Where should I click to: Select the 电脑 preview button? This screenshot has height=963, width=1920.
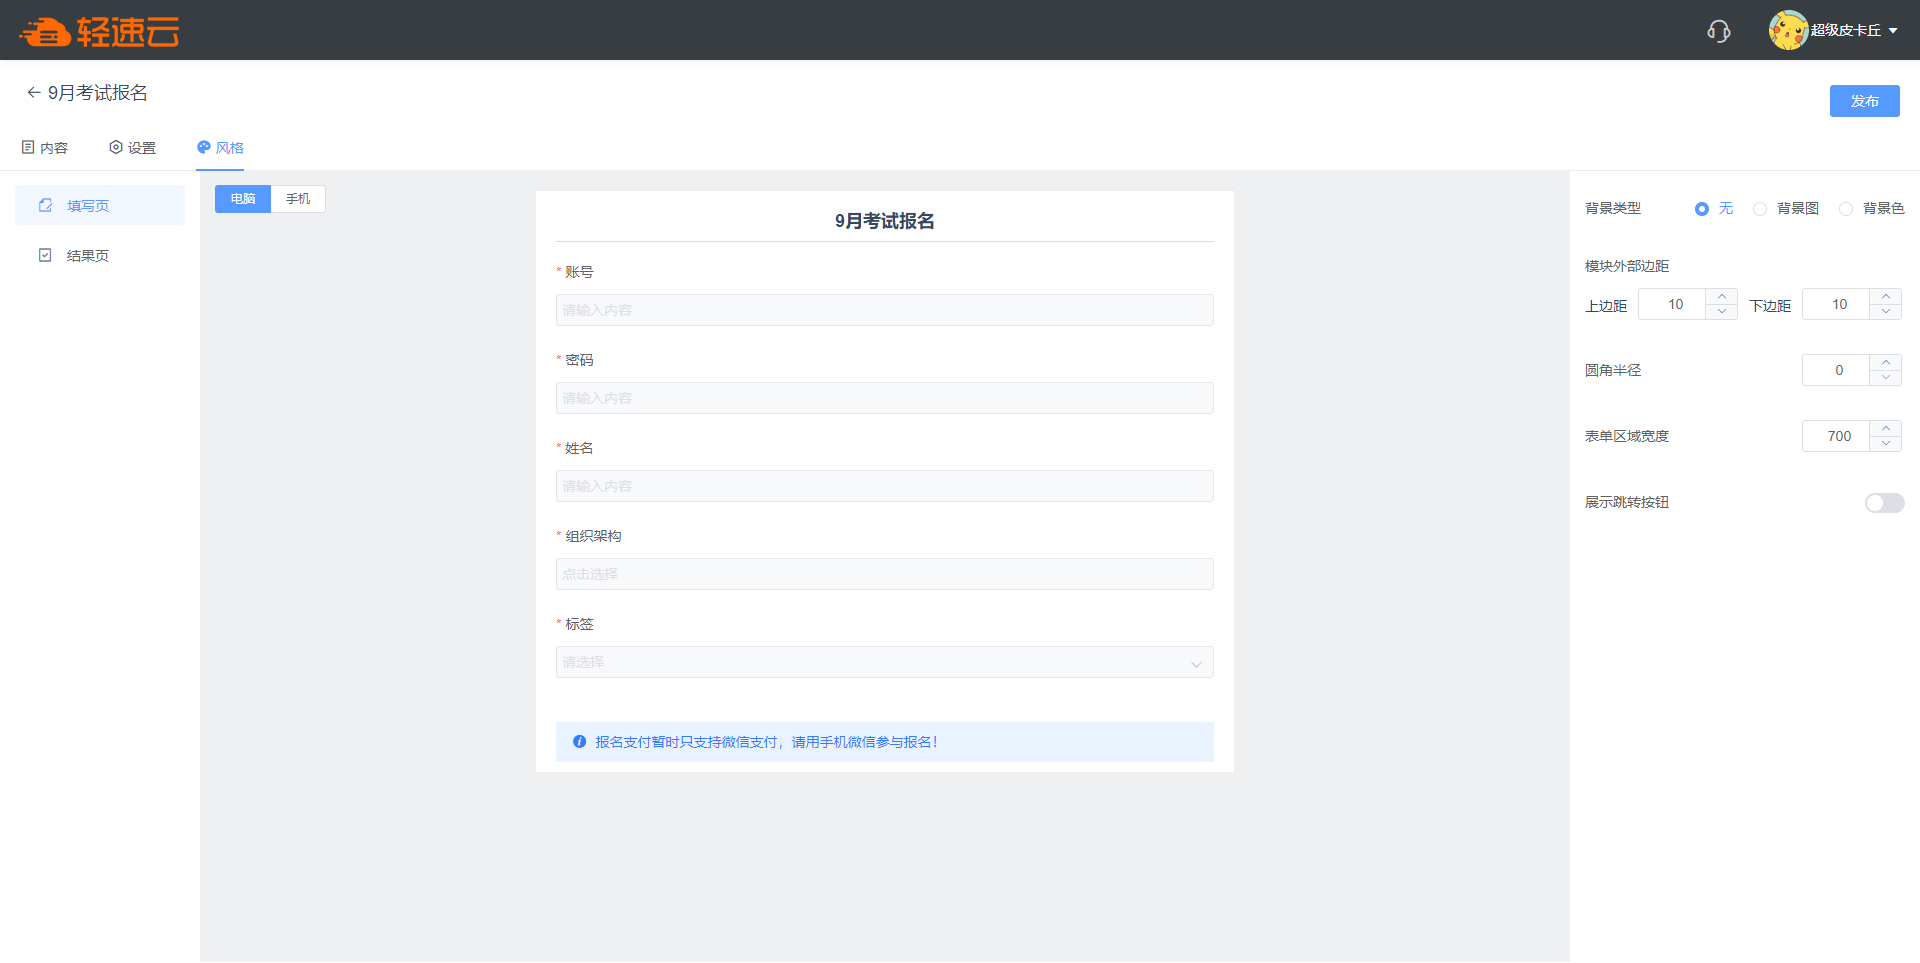[x=243, y=199]
